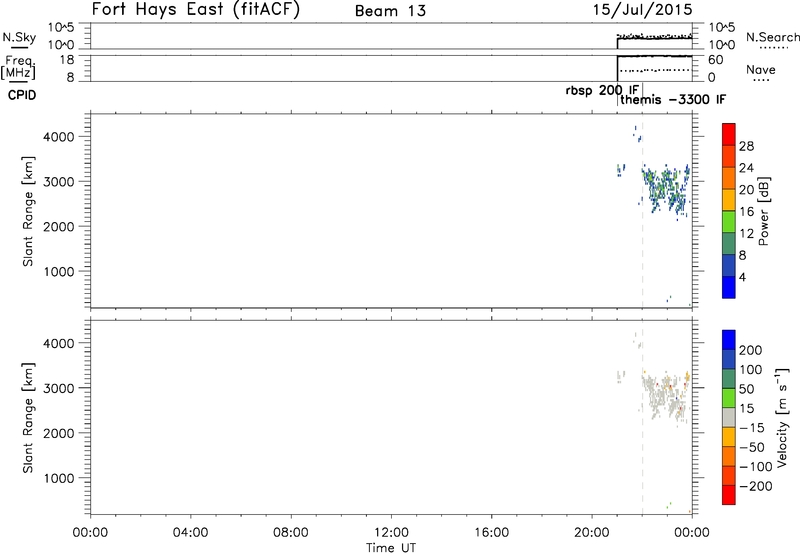Image resolution: width=800 pixels, height=554 pixels.
Task: Click the '08:00' time tick label
Action: pos(291,533)
